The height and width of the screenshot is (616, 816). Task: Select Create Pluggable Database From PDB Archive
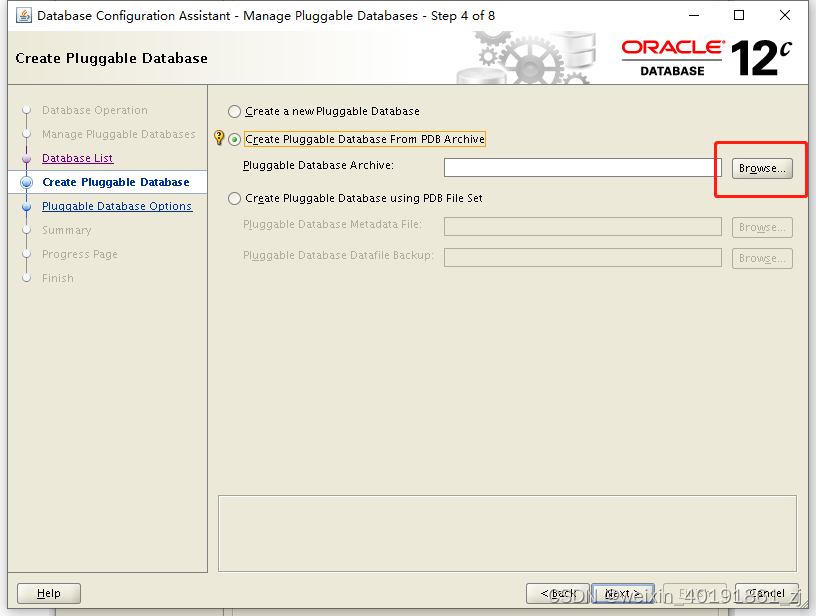234,138
